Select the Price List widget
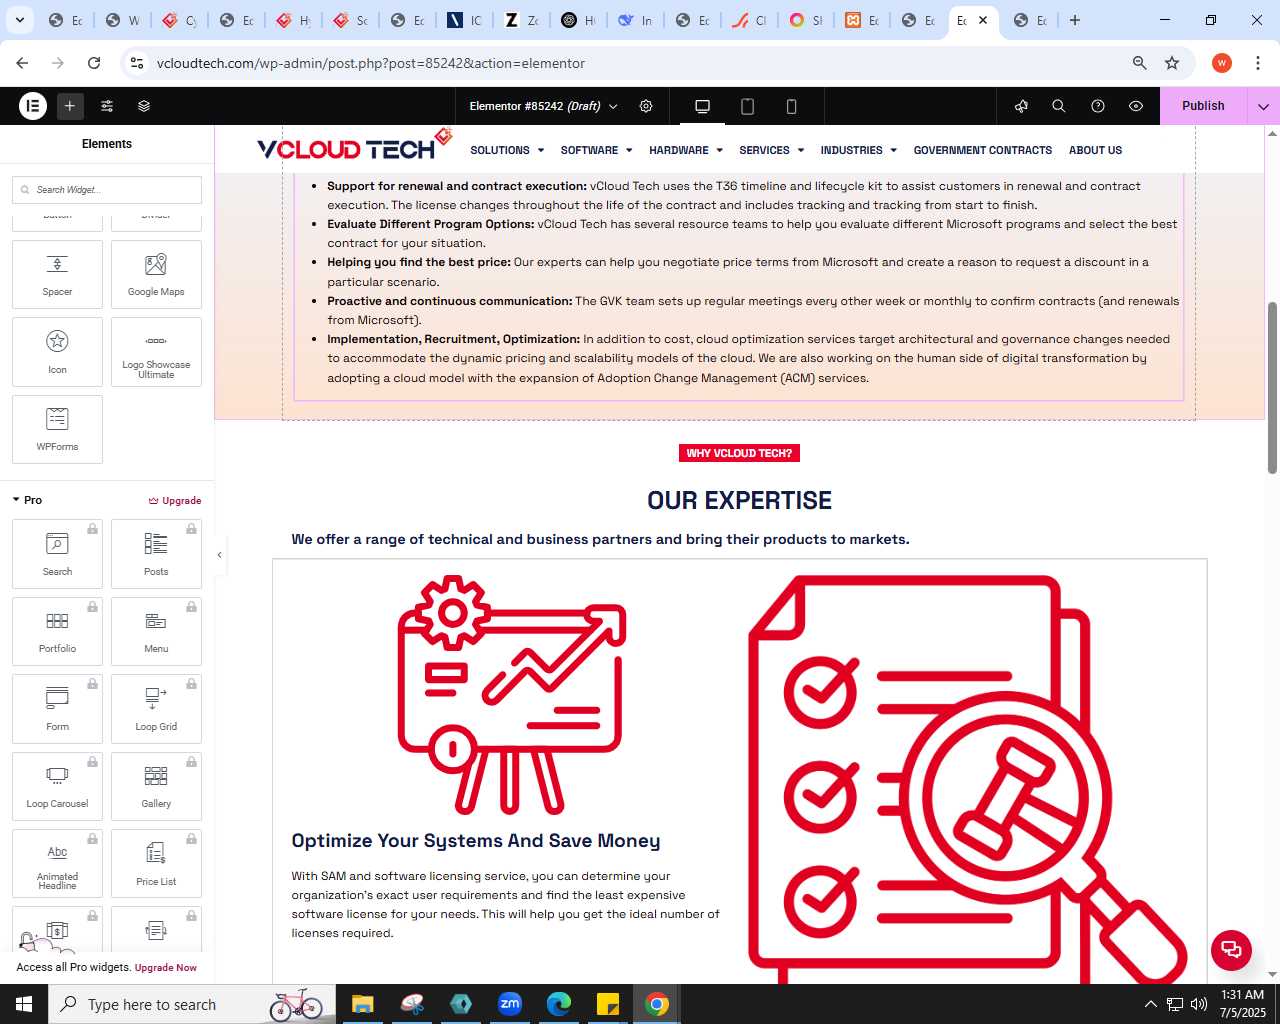Viewport: 1280px width, 1024px height. [x=156, y=864]
